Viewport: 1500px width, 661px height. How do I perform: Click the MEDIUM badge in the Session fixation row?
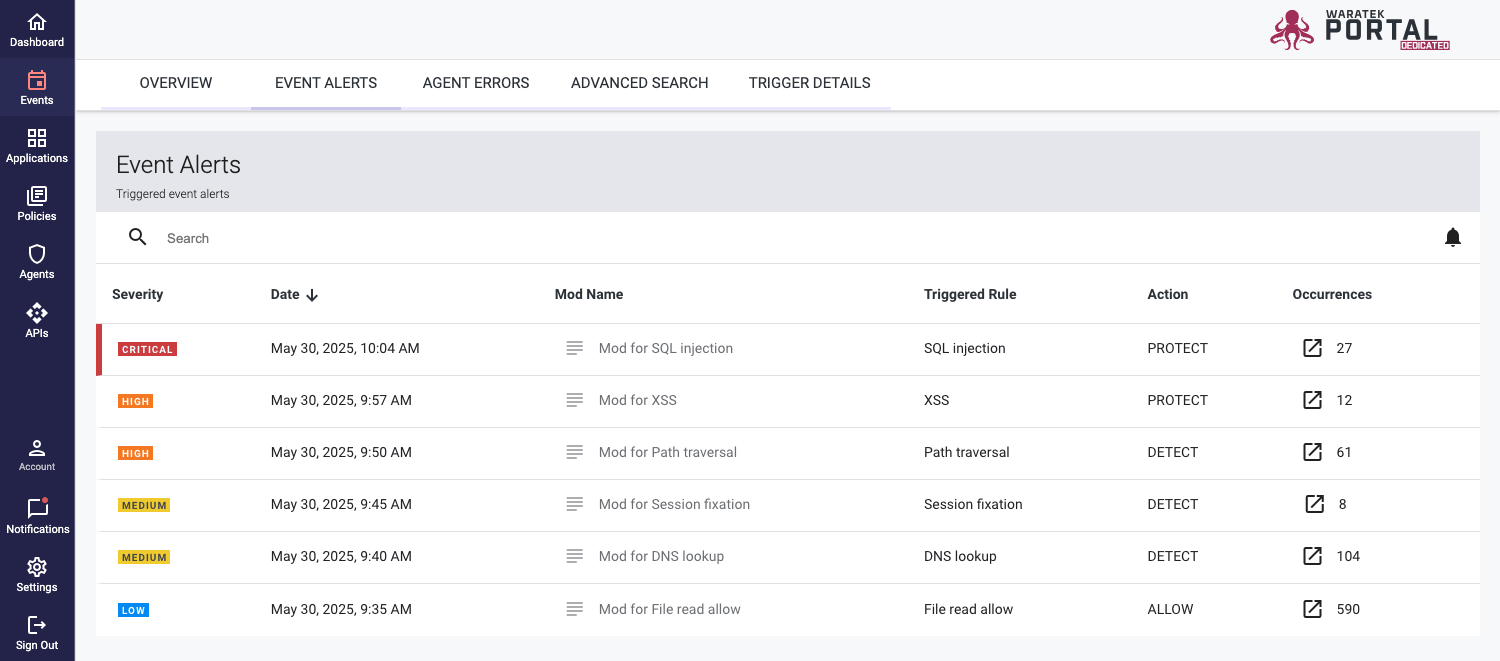coord(144,505)
